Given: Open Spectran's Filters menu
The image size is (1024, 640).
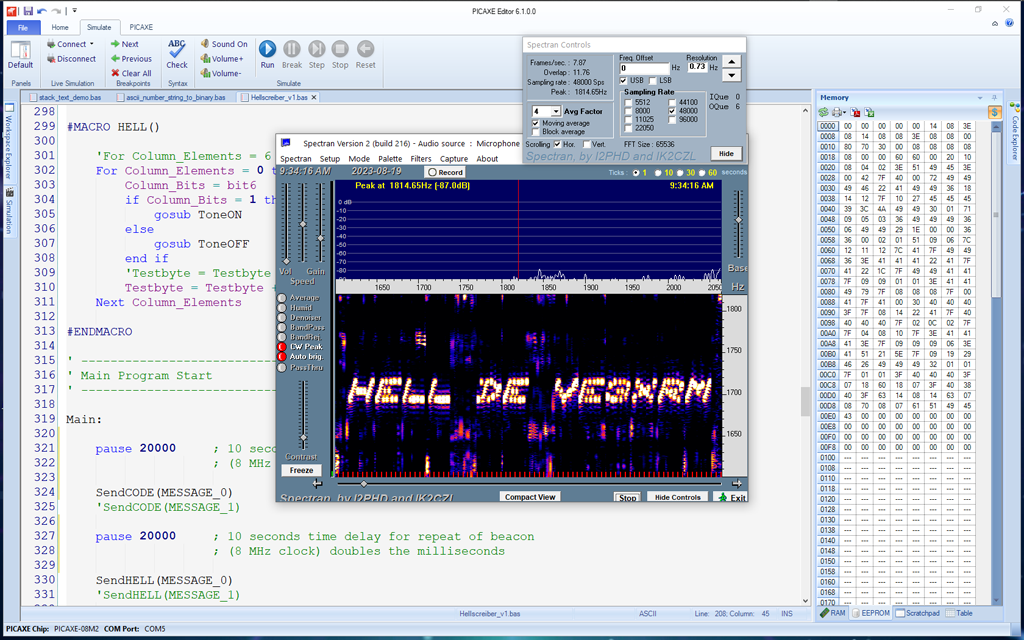Looking at the screenshot, I should coord(421,159).
